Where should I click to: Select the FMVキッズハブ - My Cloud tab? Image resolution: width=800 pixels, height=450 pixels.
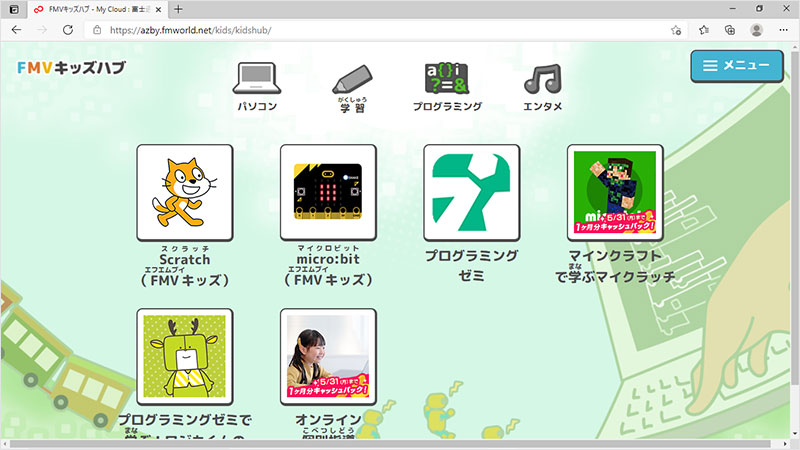(97, 10)
